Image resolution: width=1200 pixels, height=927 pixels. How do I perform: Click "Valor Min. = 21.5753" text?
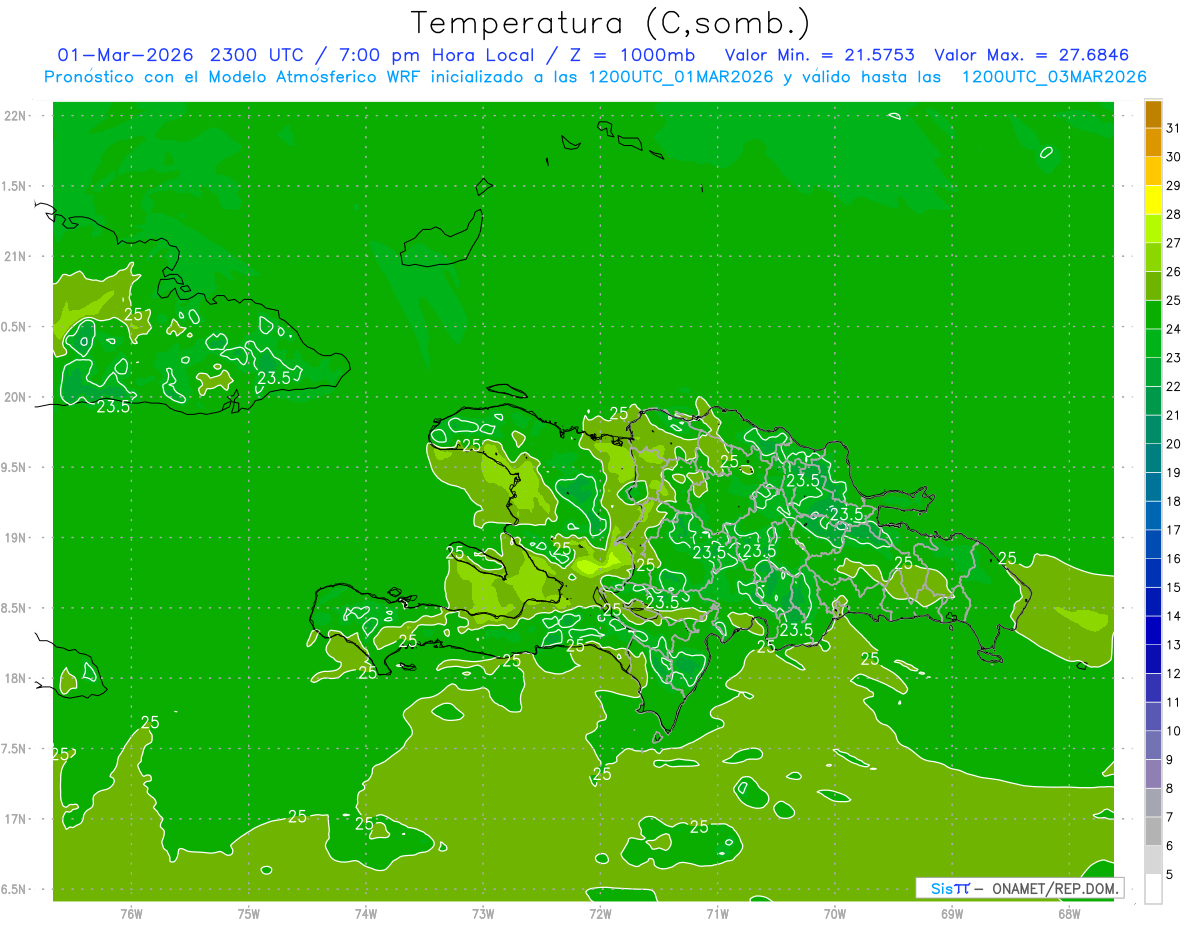coord(819,55)
